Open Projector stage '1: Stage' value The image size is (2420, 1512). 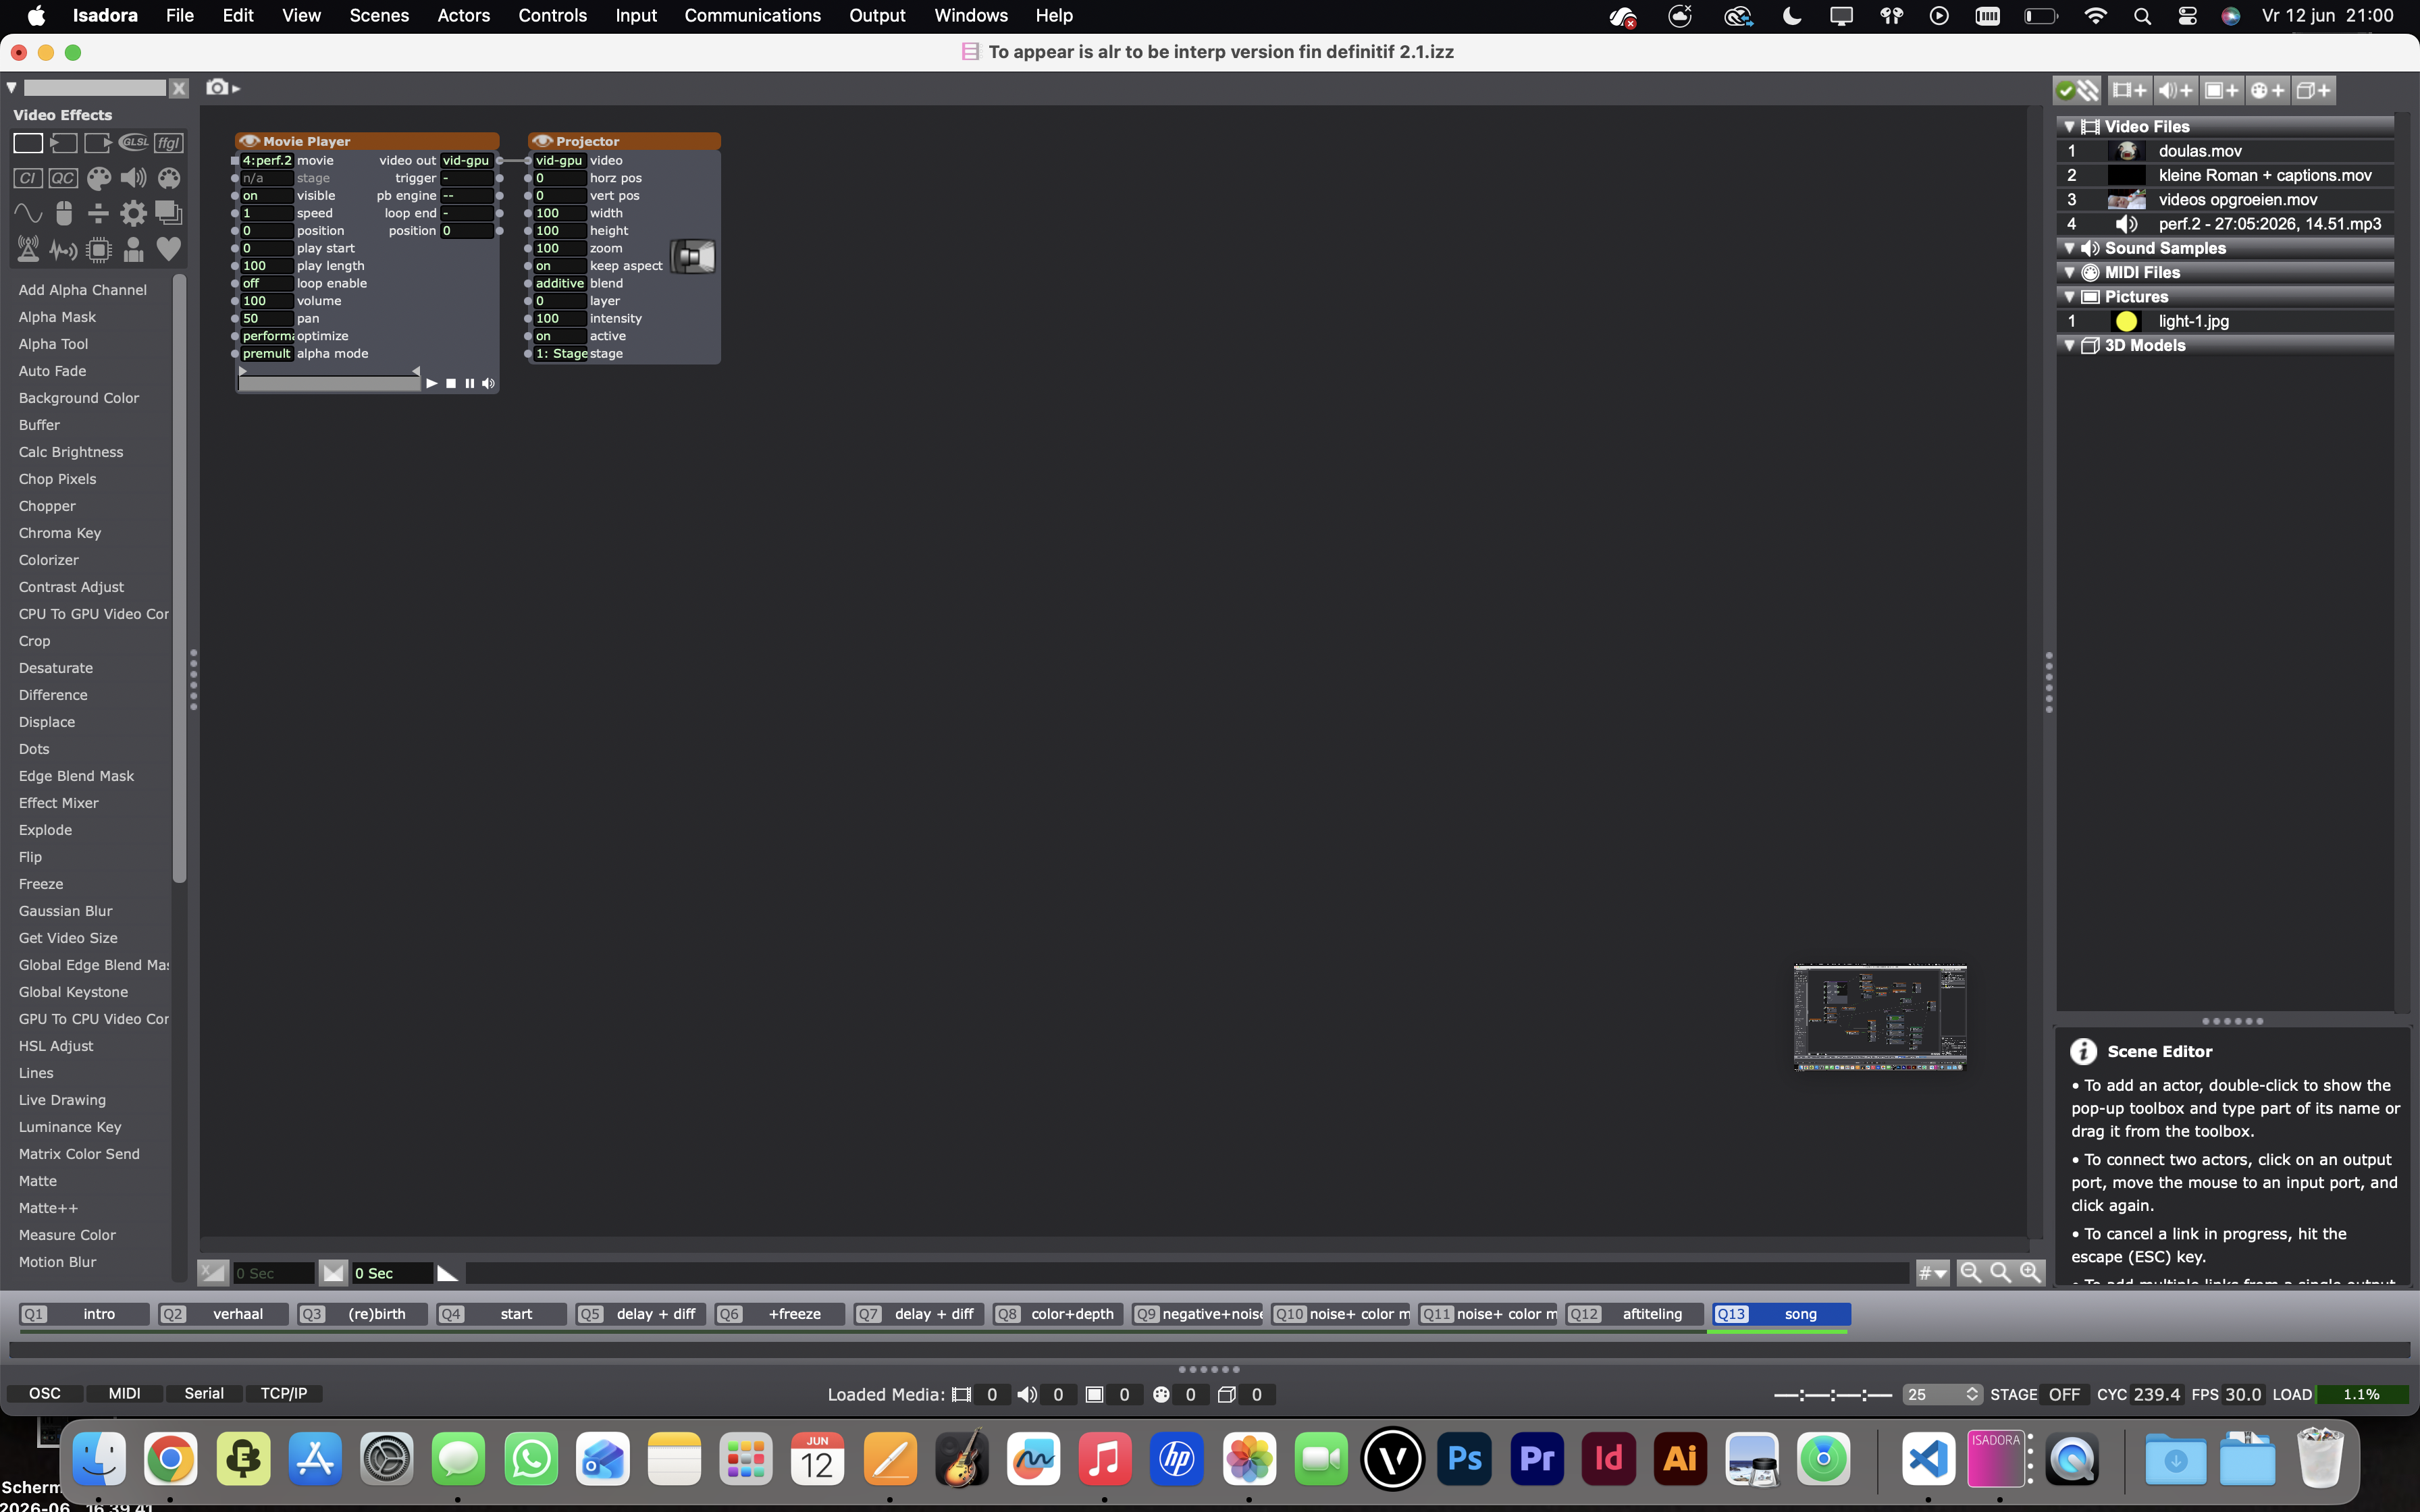560,354
